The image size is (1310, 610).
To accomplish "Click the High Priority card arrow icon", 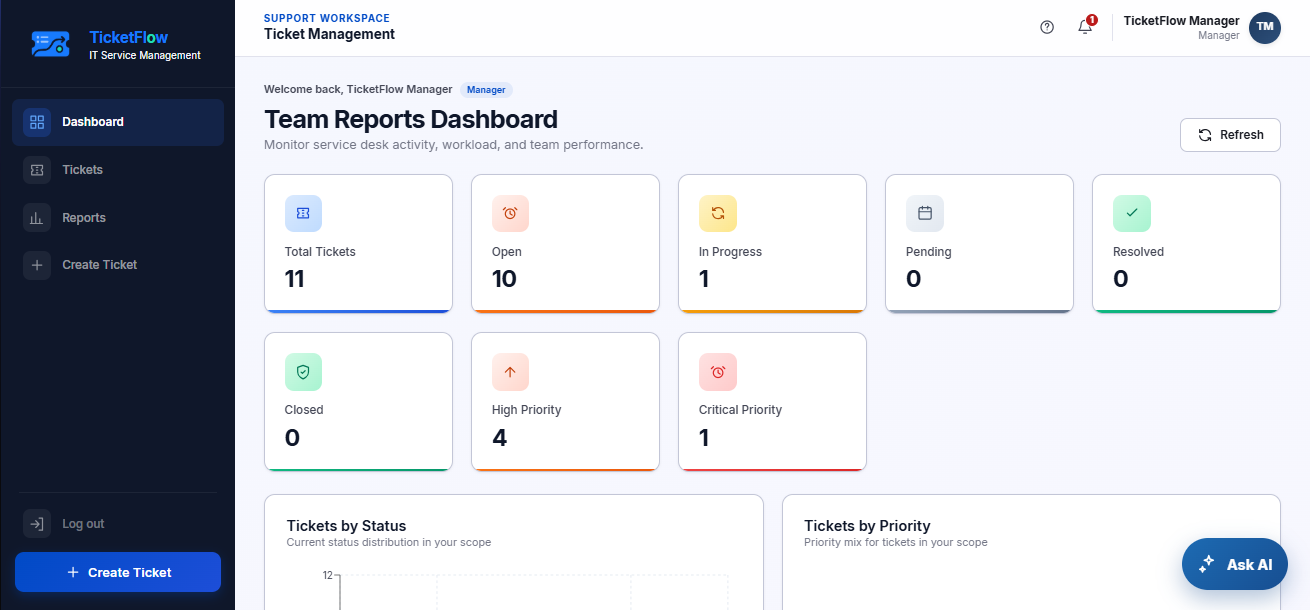I will coord(510,371).
